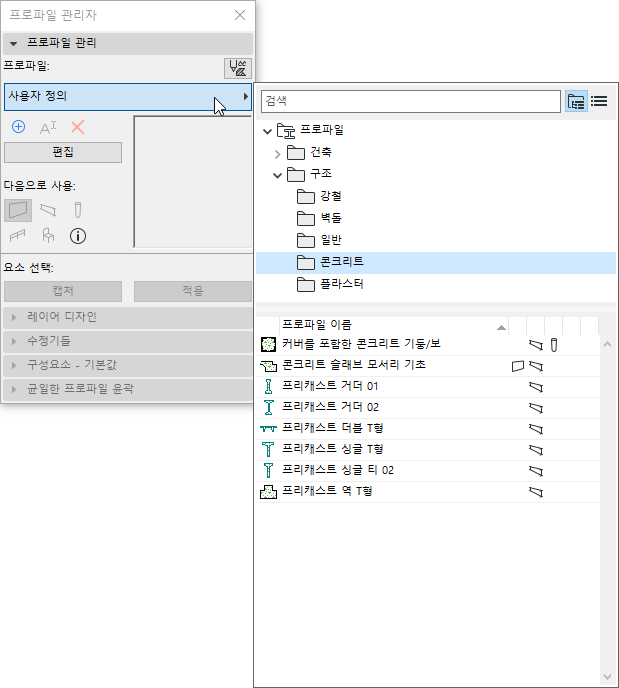Toggle the object usage chair icon
Viewport: 619px width, 688px height.
coord(48,236)
